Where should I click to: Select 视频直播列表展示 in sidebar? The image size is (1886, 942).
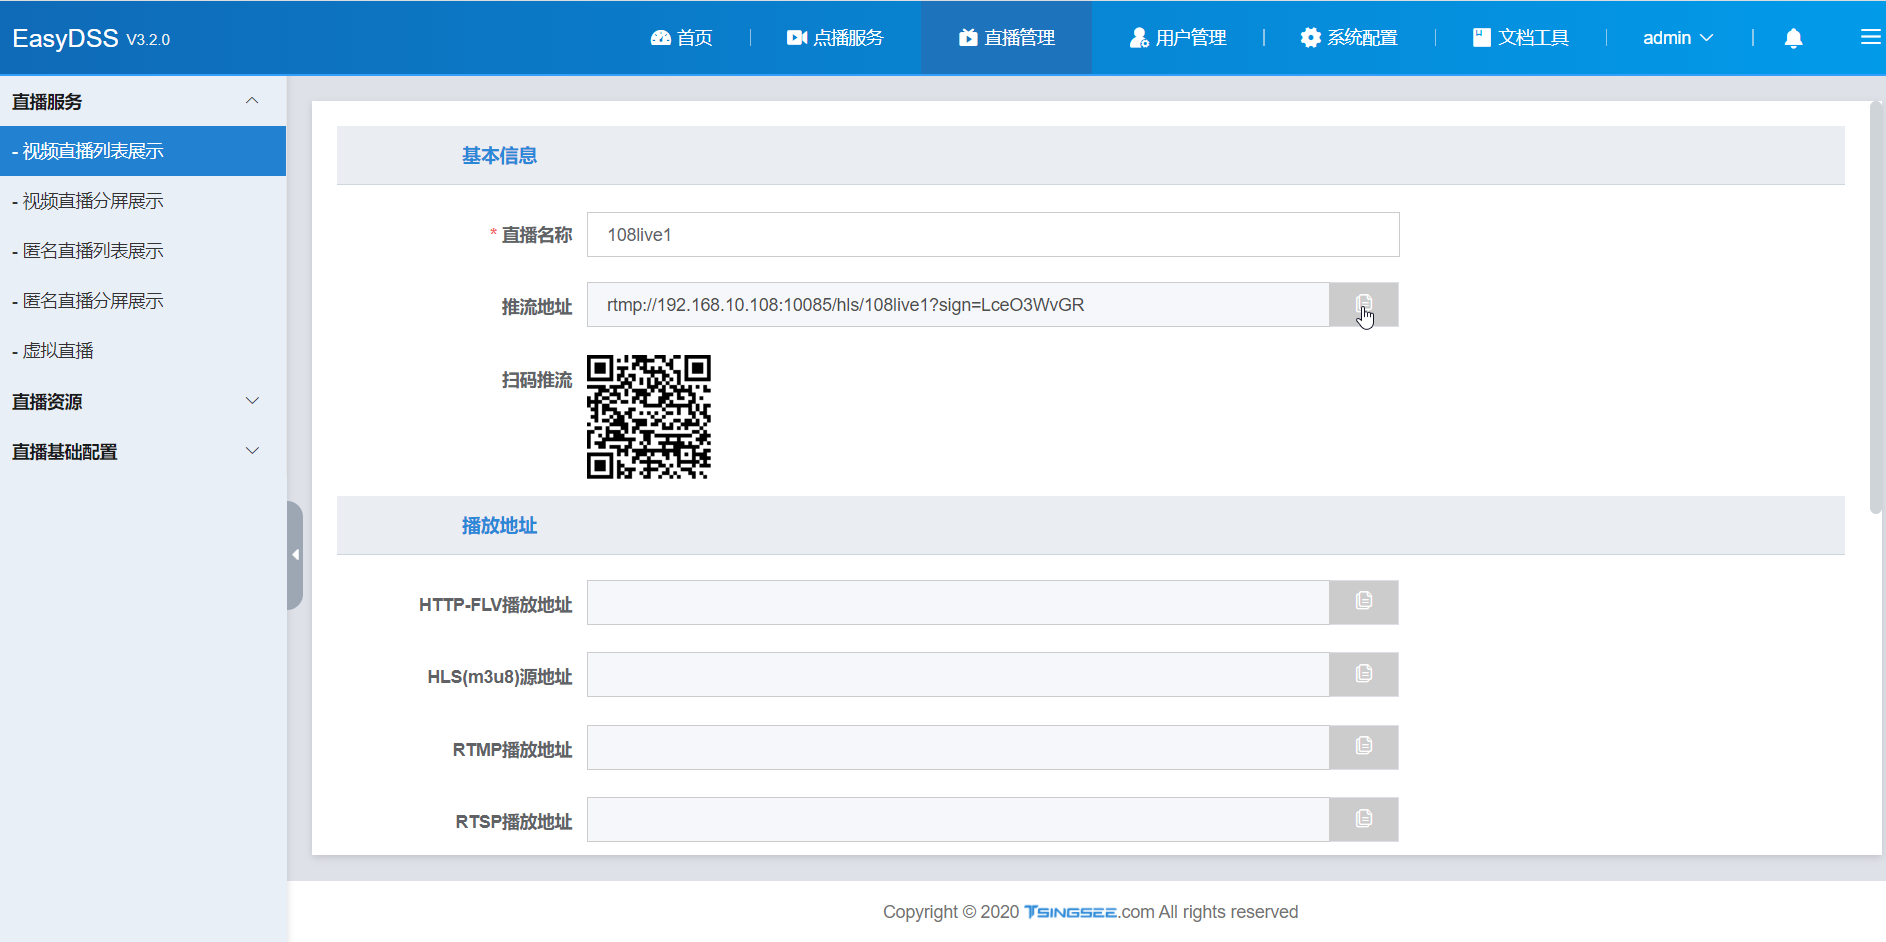coord(143,151)
